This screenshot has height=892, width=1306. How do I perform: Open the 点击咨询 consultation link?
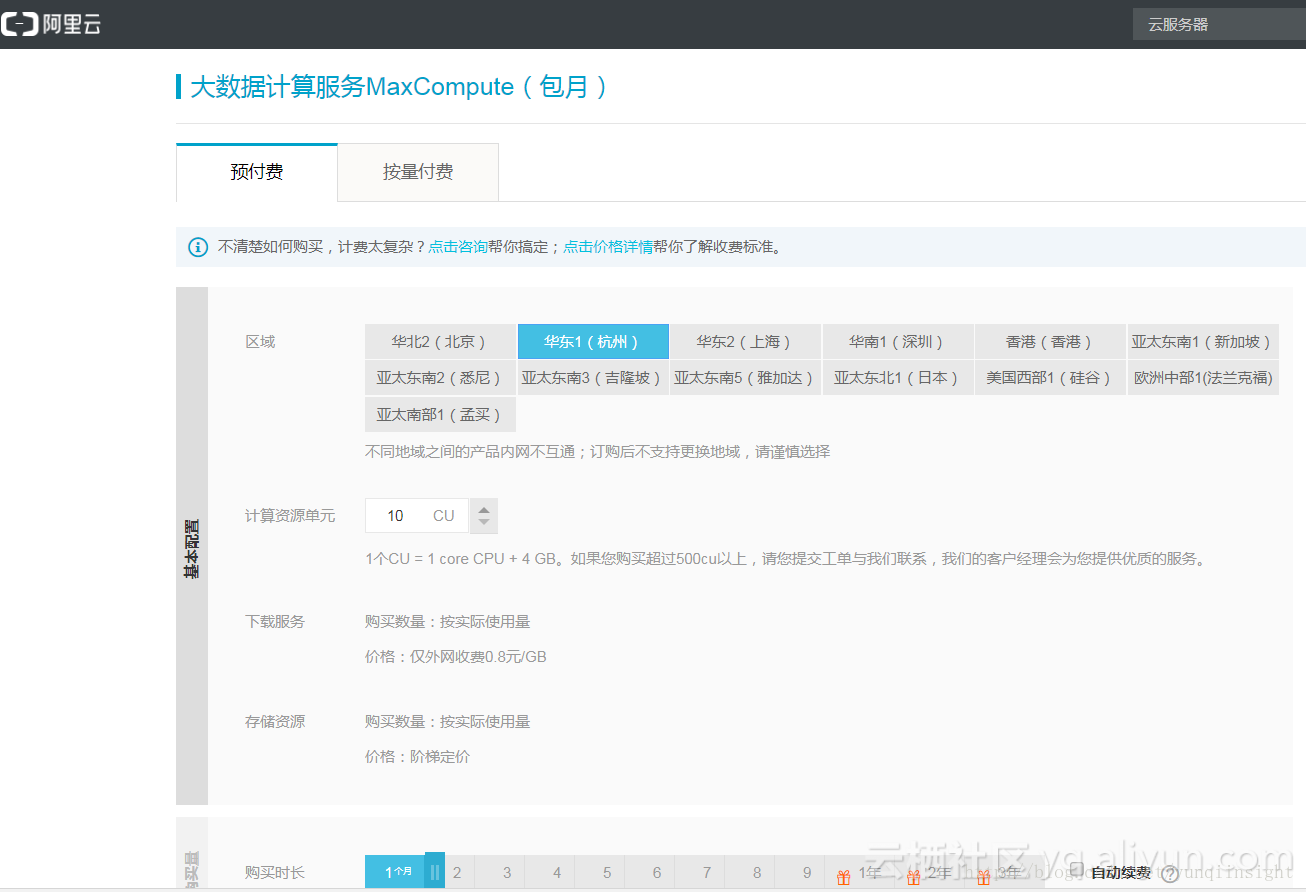click(458, 247)
